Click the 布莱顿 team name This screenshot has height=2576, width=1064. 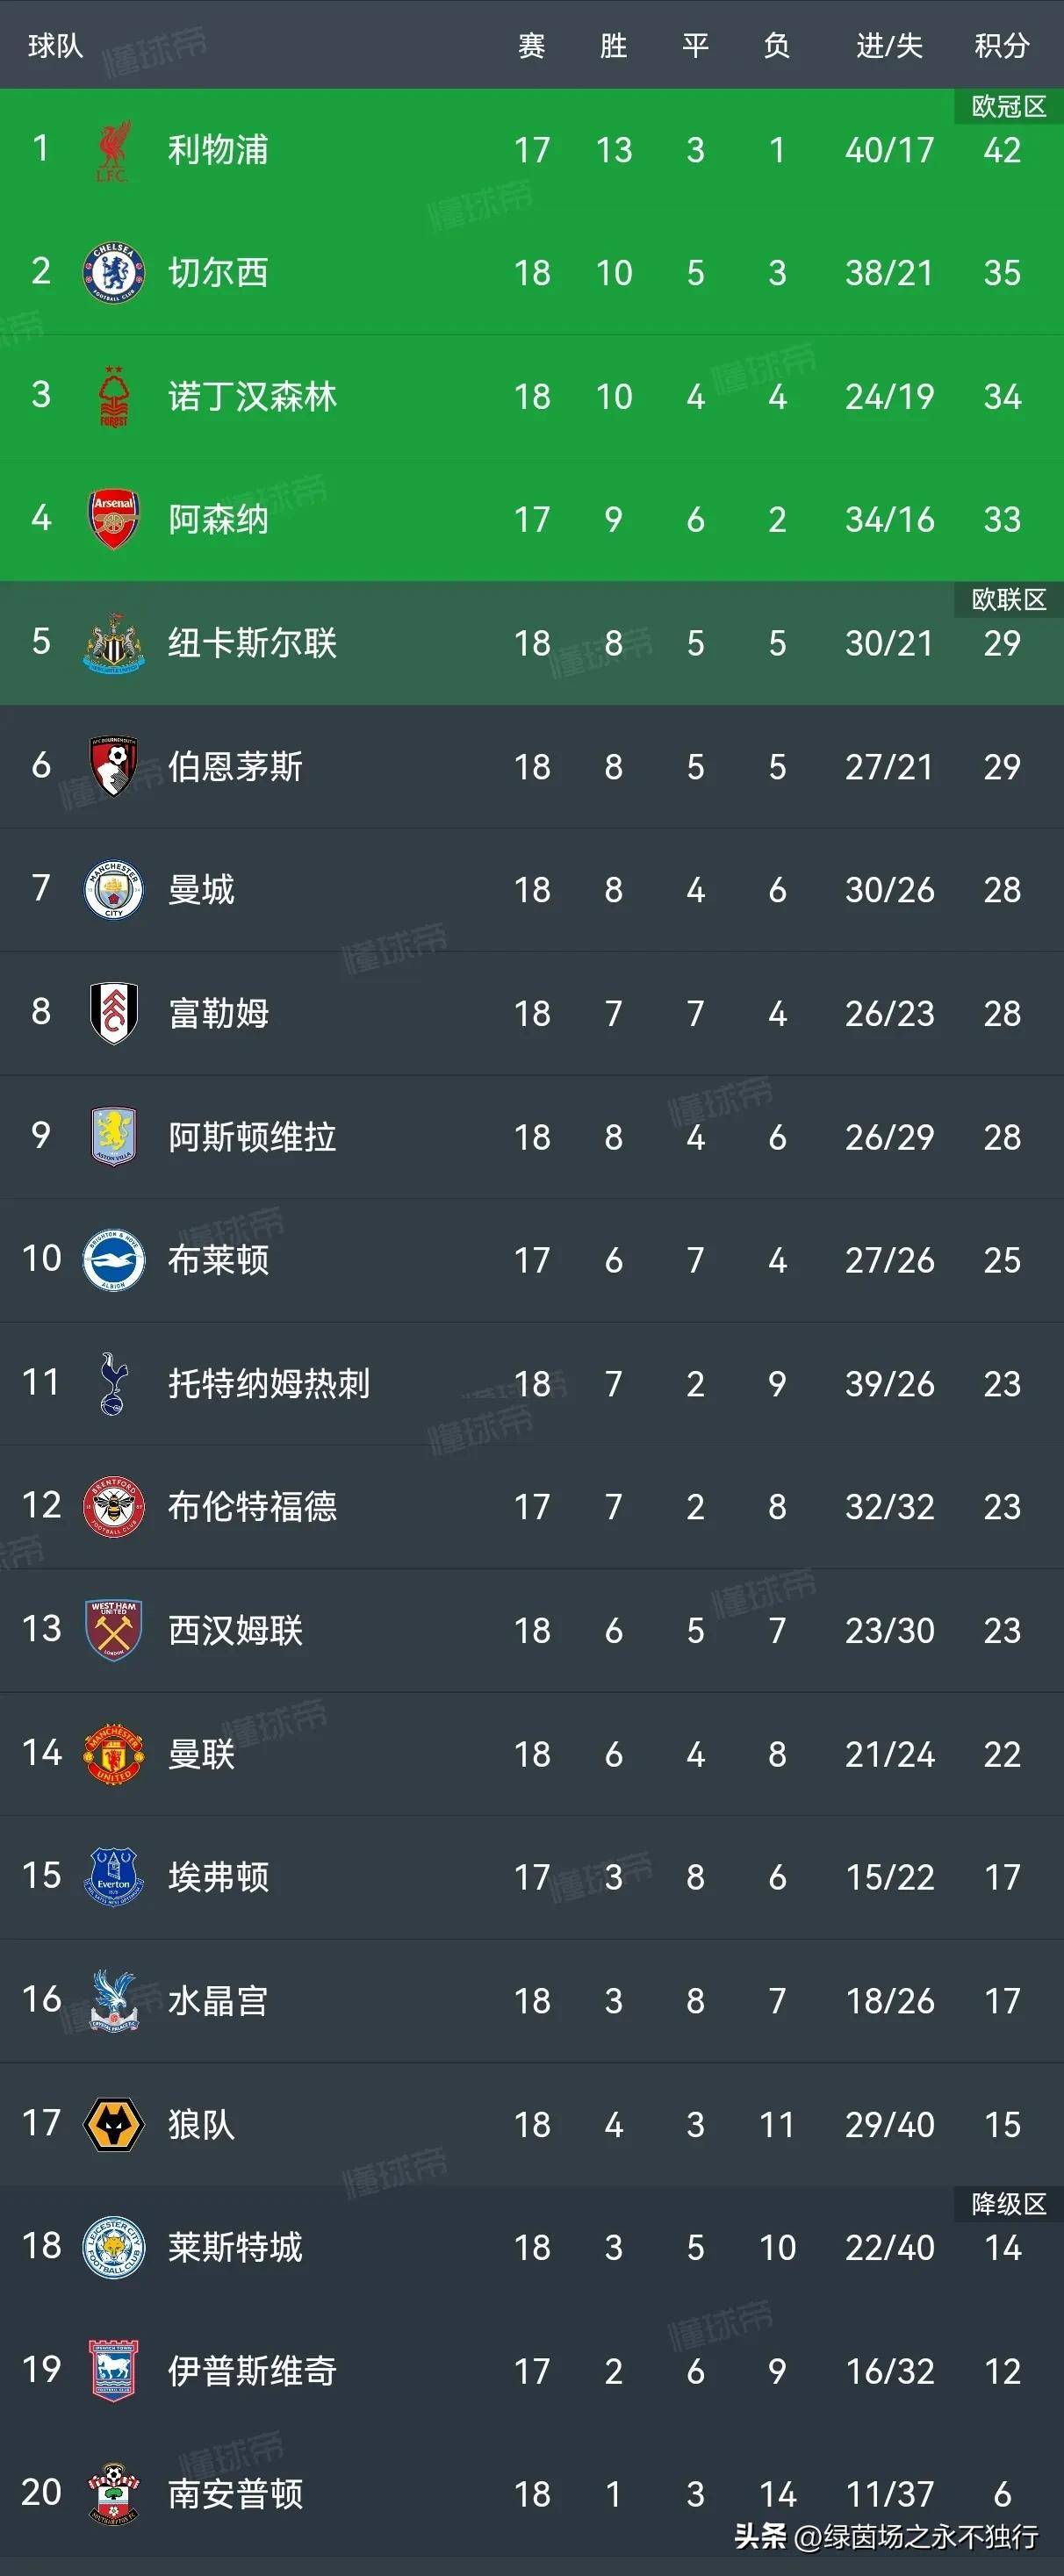pyautogui.click(x=218, y=1260)
